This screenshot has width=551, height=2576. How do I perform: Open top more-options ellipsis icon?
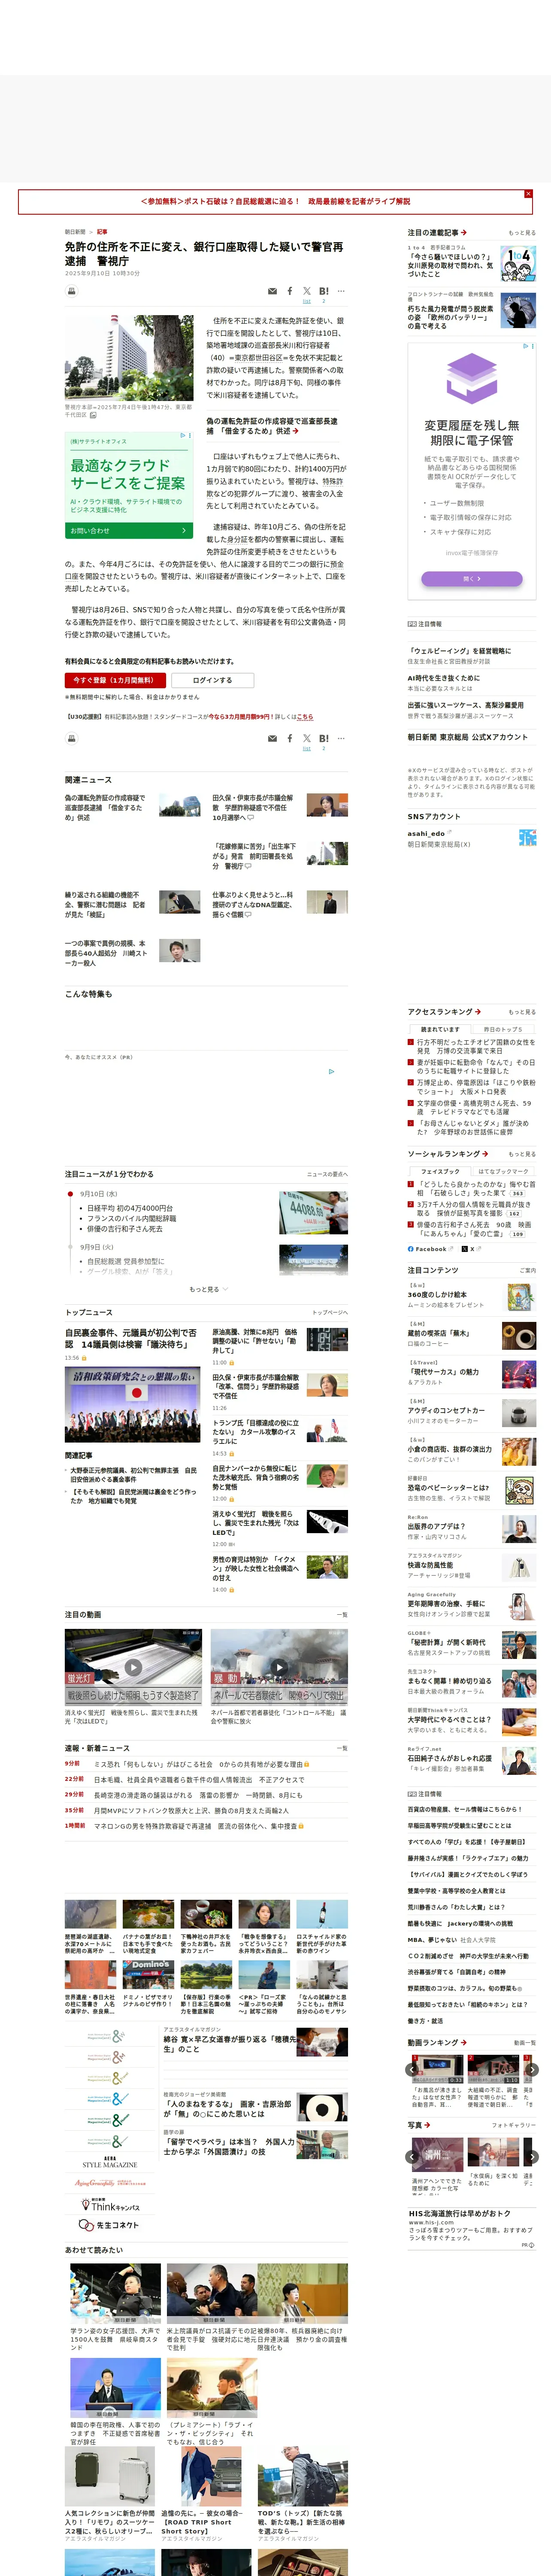pyautogui.click(x=341, y=291)
